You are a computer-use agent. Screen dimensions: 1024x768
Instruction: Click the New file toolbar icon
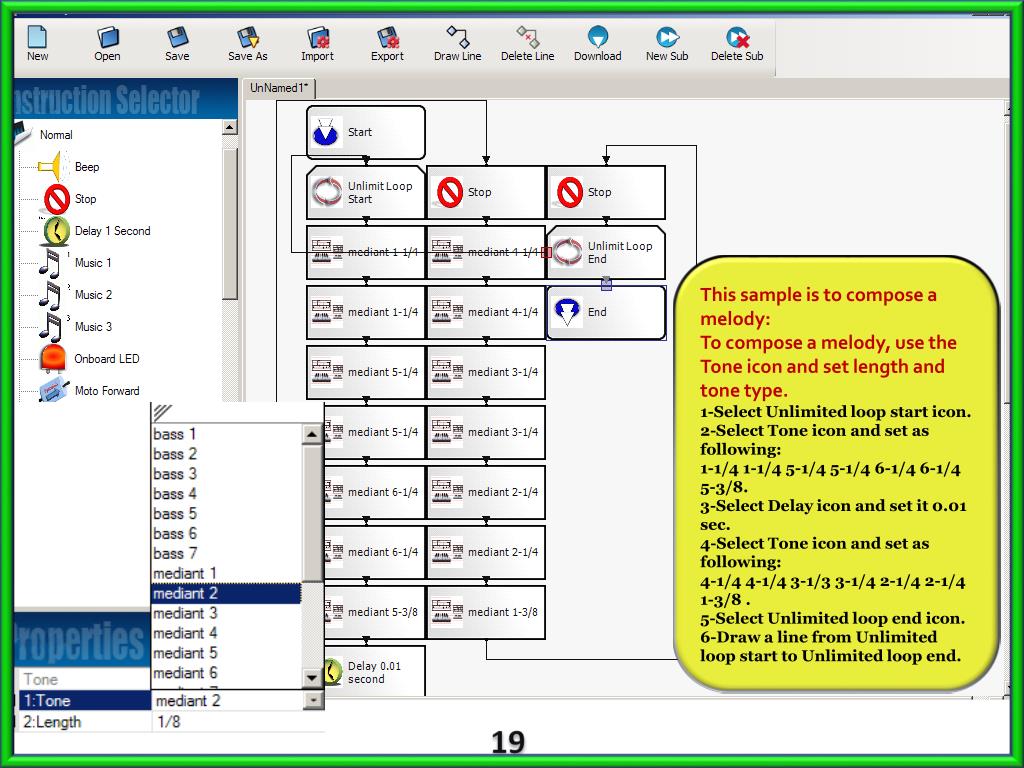pos(37,43)
